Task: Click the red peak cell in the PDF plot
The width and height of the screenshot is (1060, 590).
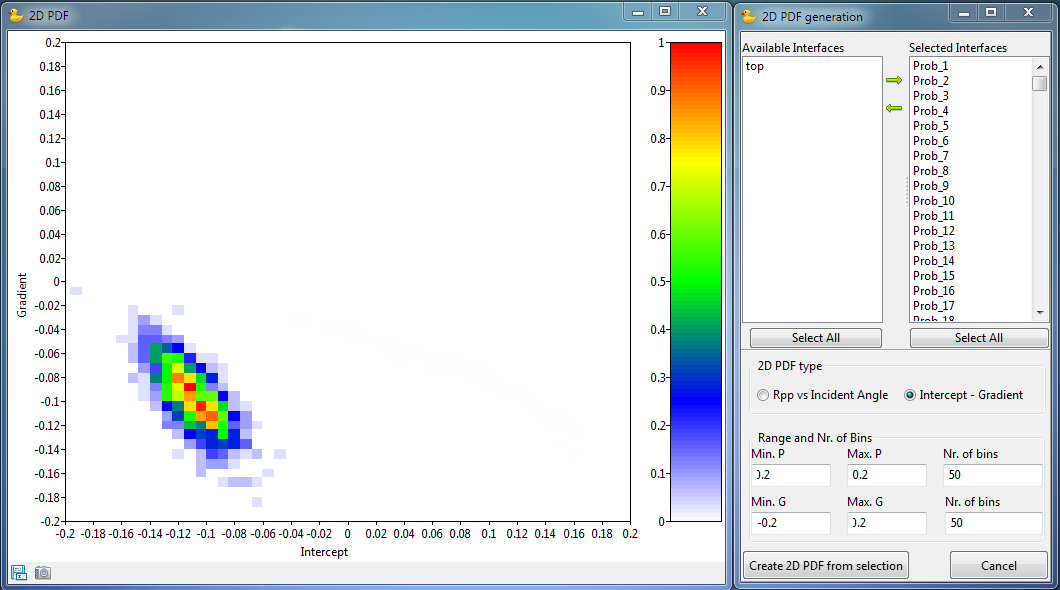Action: (190, 388)
